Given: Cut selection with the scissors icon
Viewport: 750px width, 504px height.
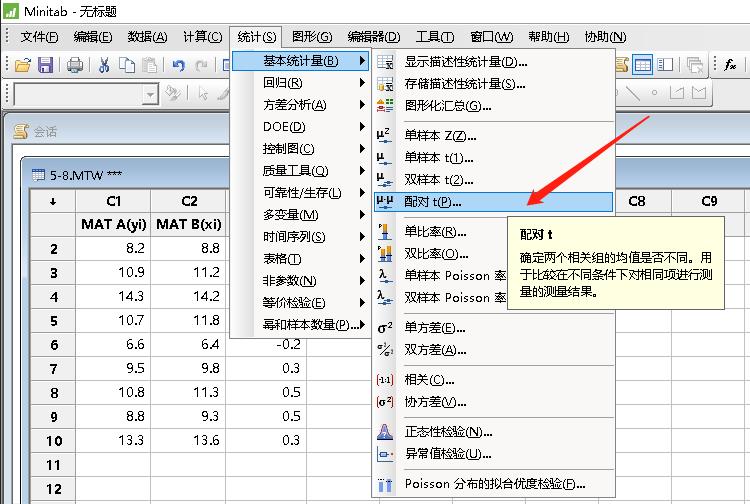Looking at the screenshot, I should coord(104,65).
